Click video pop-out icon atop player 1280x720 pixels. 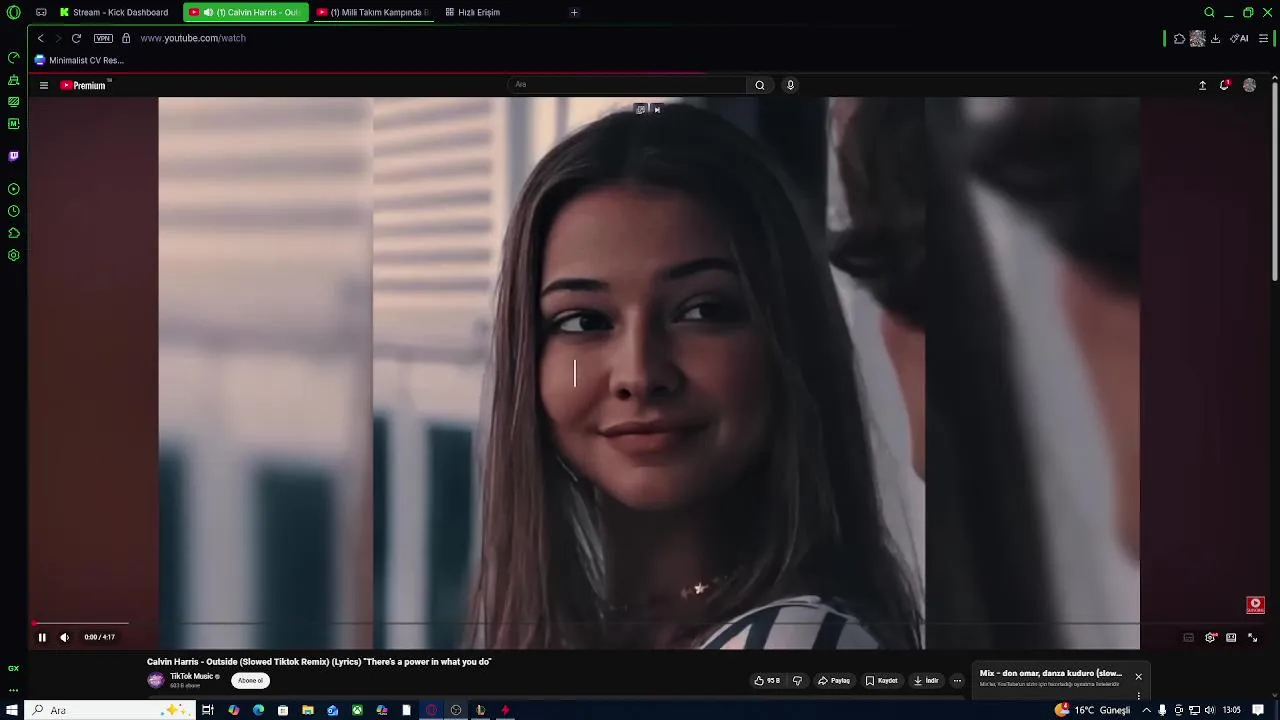[x=641, y=109]
